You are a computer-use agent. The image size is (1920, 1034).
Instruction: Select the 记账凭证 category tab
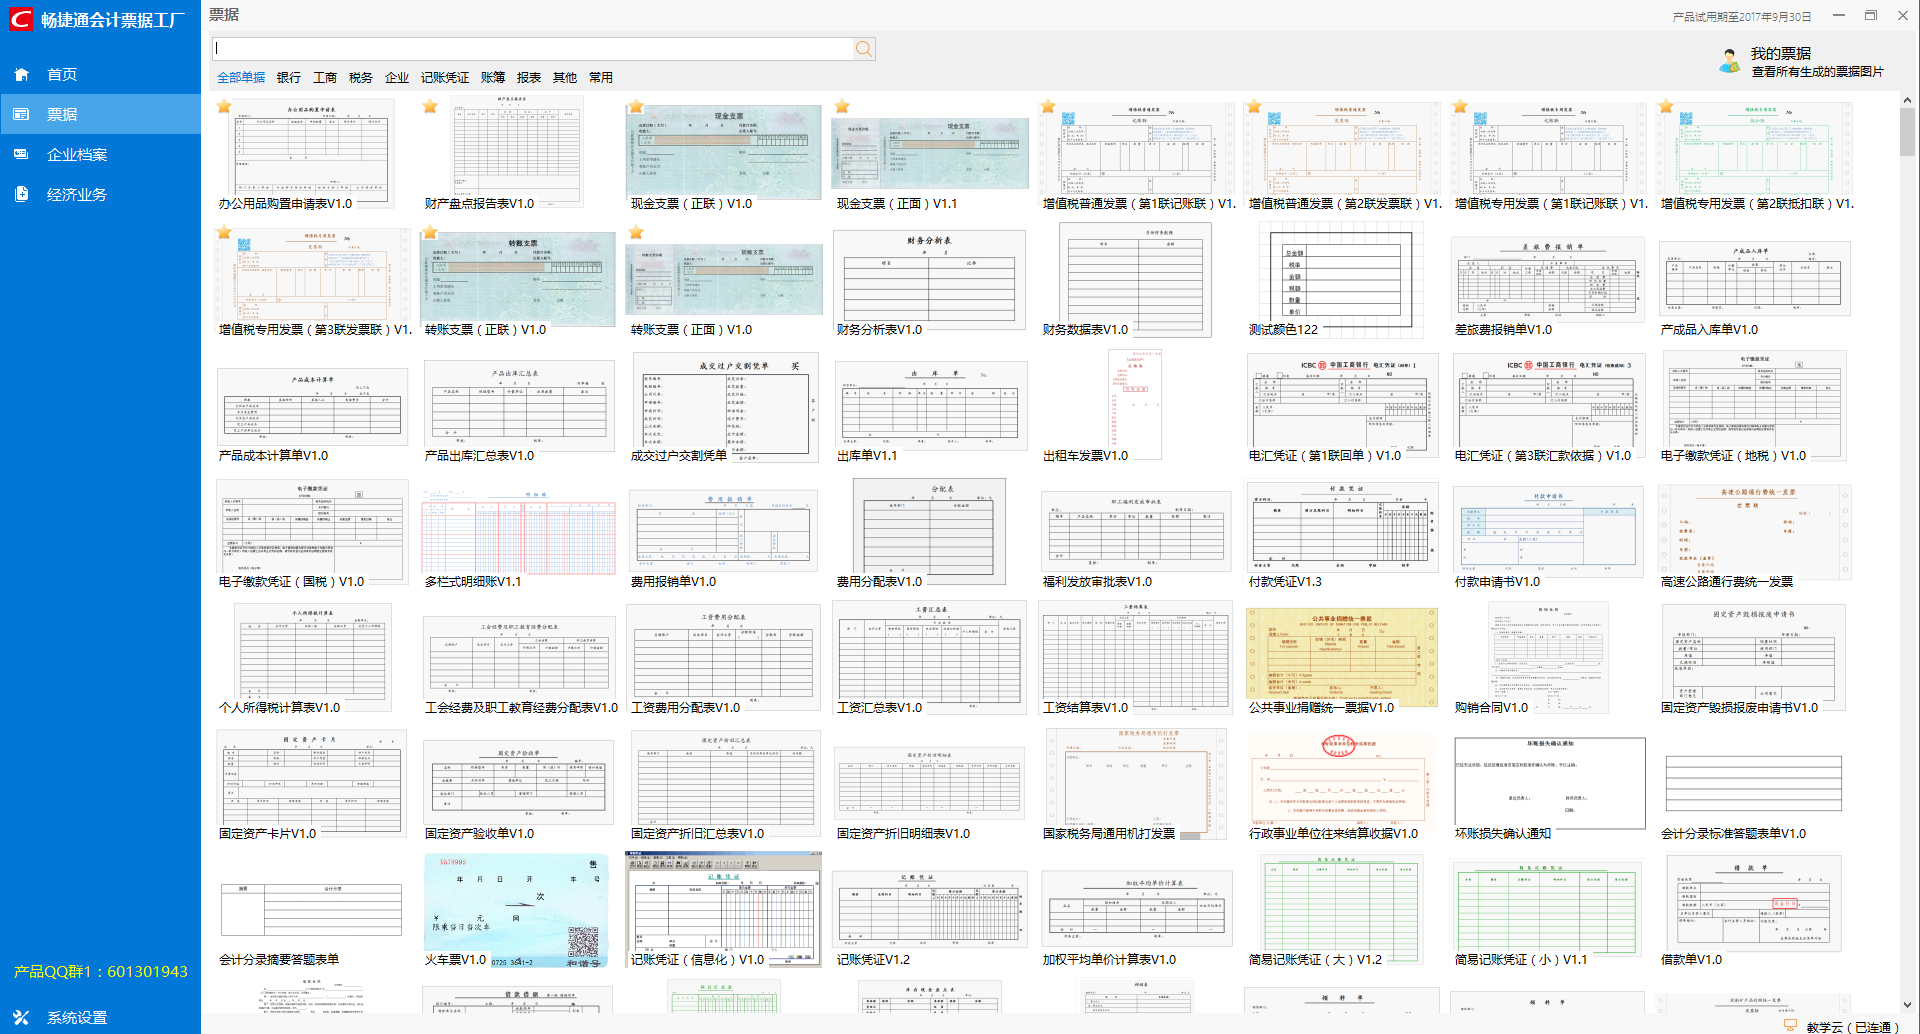(445, 77)
